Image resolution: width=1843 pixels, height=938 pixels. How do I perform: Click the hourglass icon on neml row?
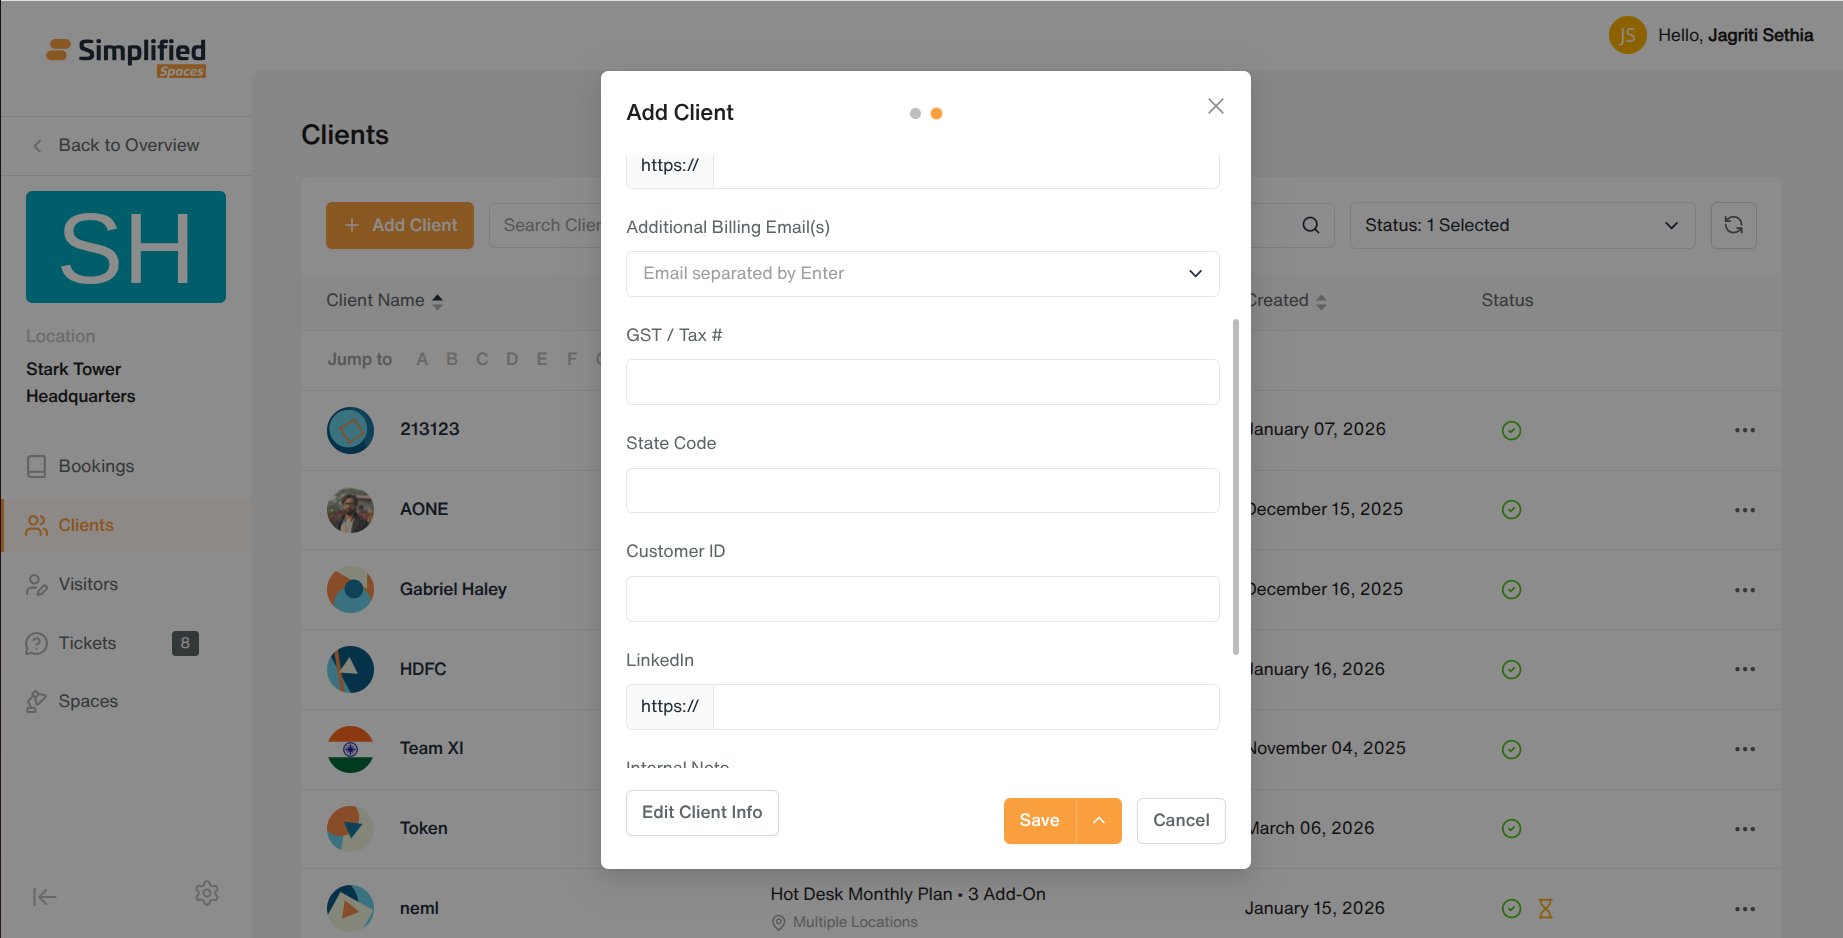tap(1545, 908)
